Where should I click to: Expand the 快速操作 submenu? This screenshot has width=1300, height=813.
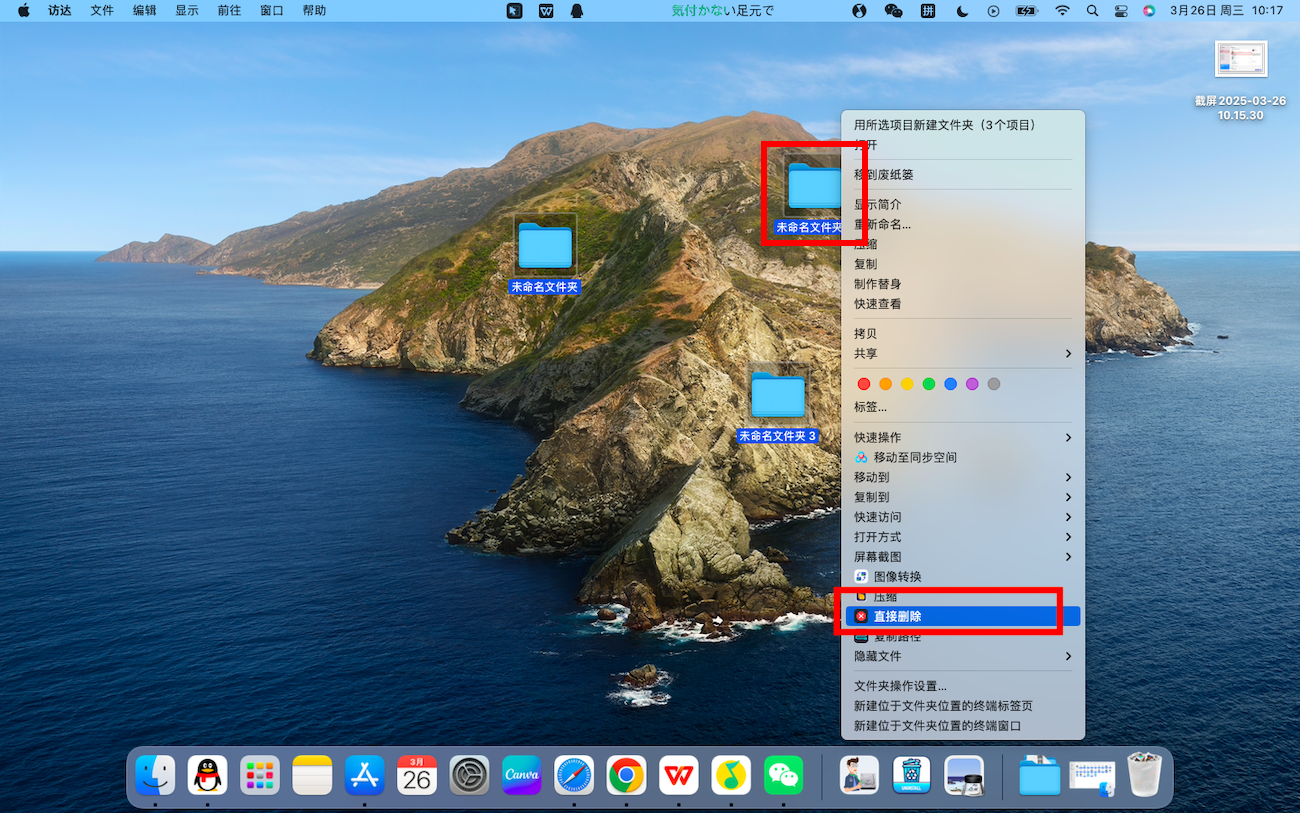pyautogui.click(x=963, y=438)
